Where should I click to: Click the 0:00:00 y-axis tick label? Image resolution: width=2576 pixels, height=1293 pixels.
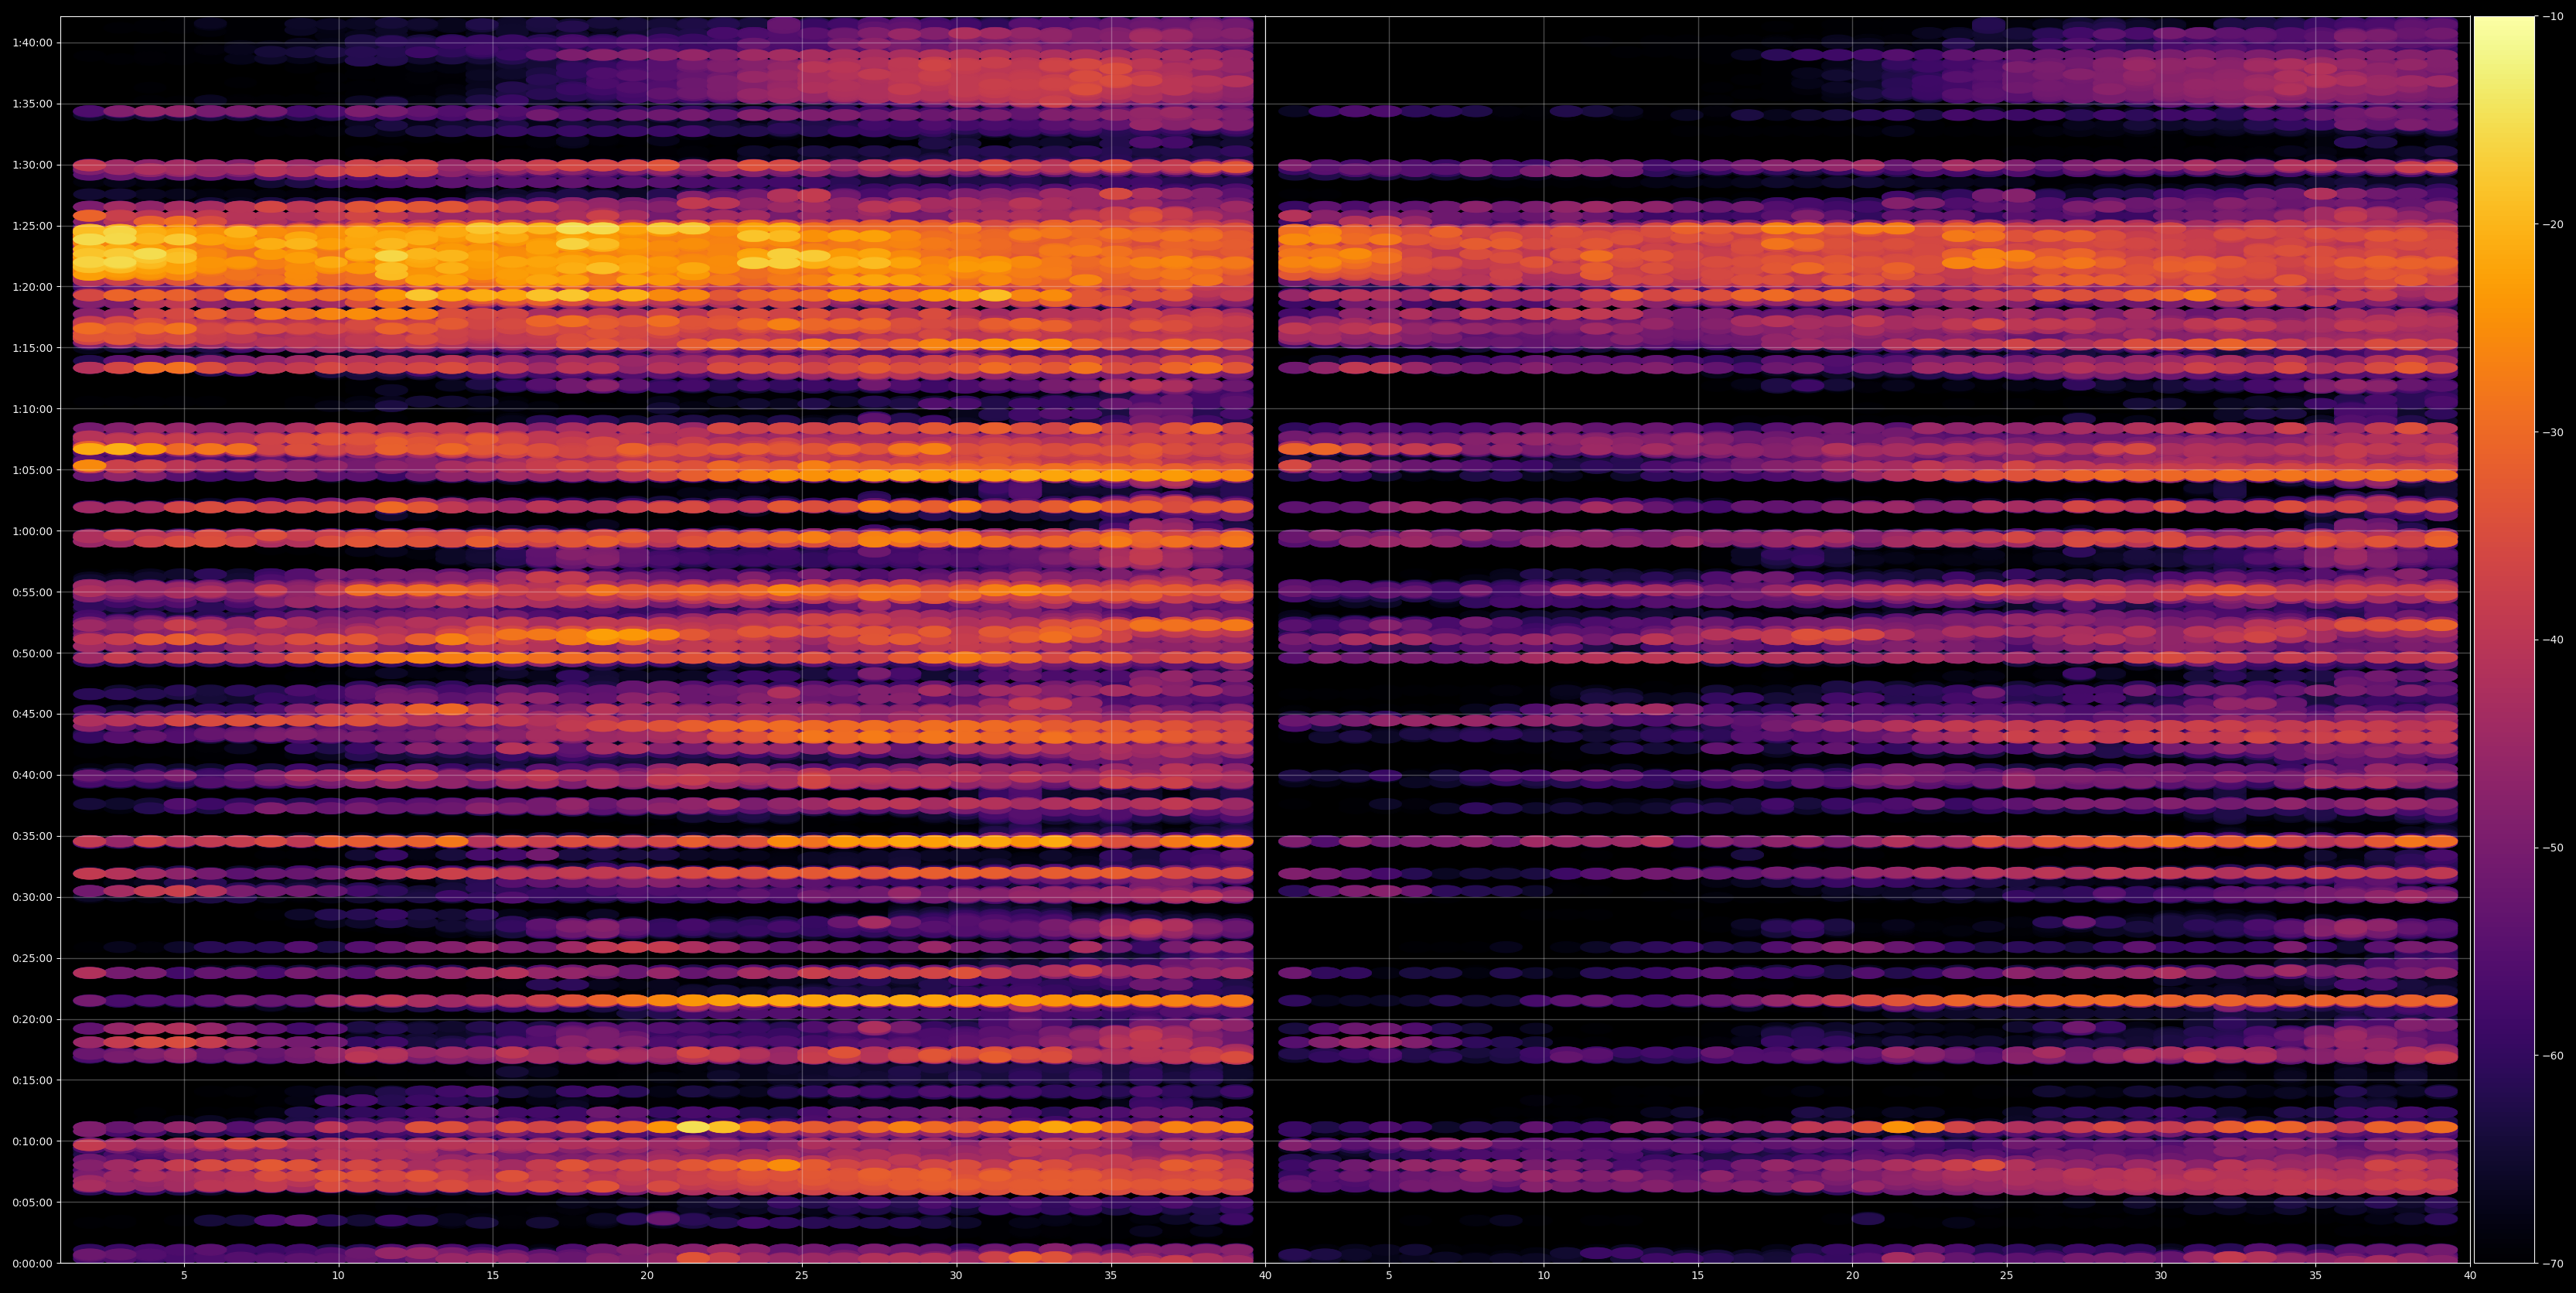32,1263
